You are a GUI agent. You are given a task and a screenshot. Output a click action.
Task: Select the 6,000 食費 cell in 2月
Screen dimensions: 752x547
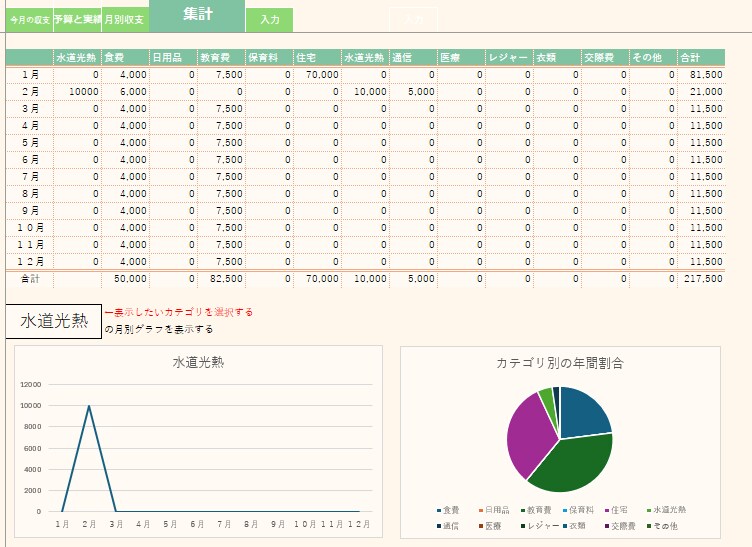click(126, 92)
